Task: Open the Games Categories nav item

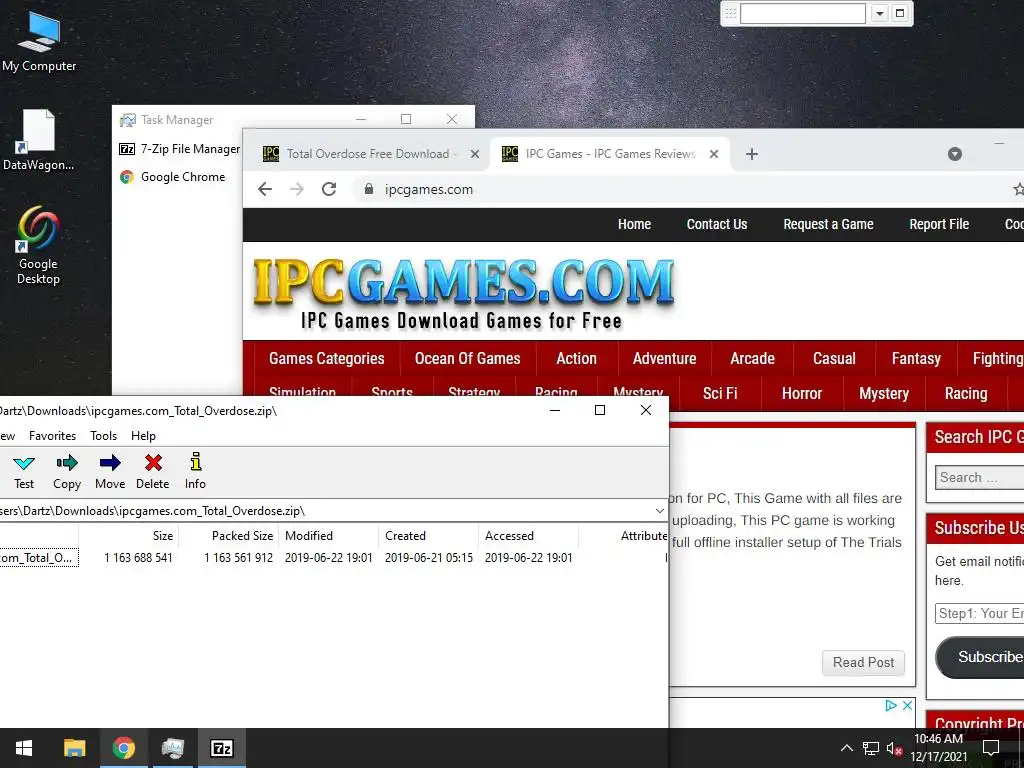Action: 327,359
